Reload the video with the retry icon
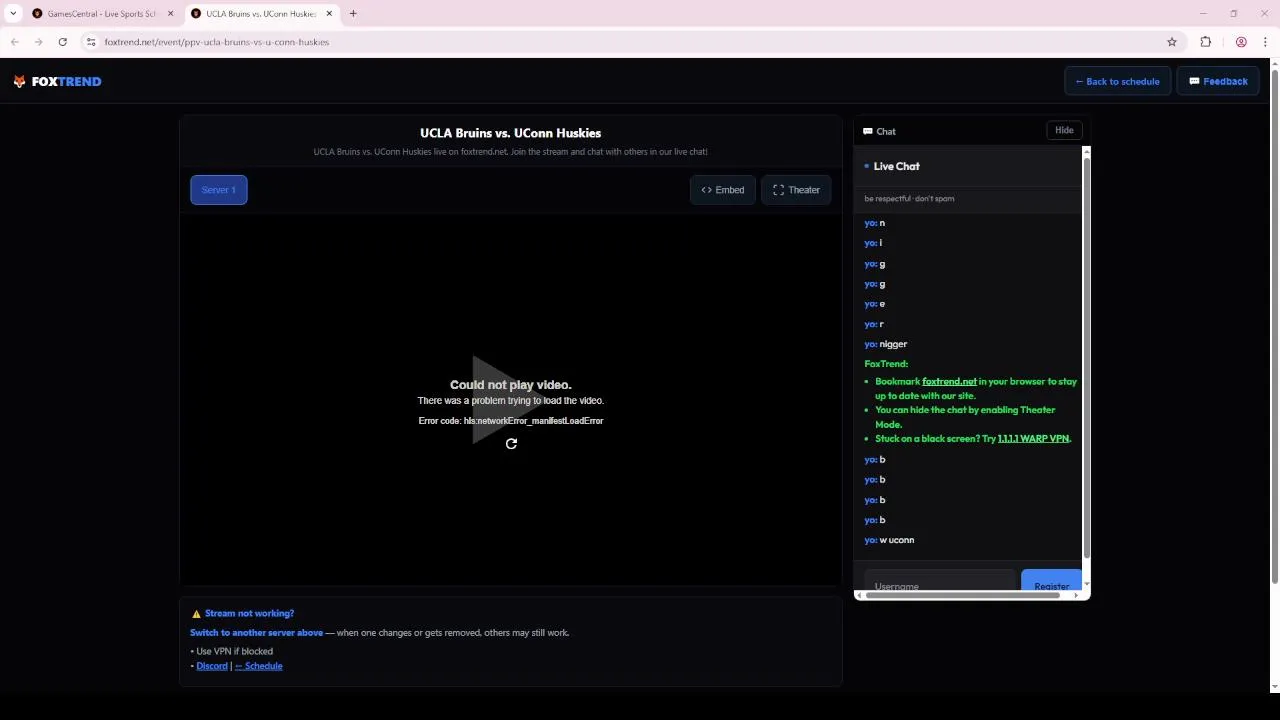This screenshot has width=1280, height=720. 511,444
